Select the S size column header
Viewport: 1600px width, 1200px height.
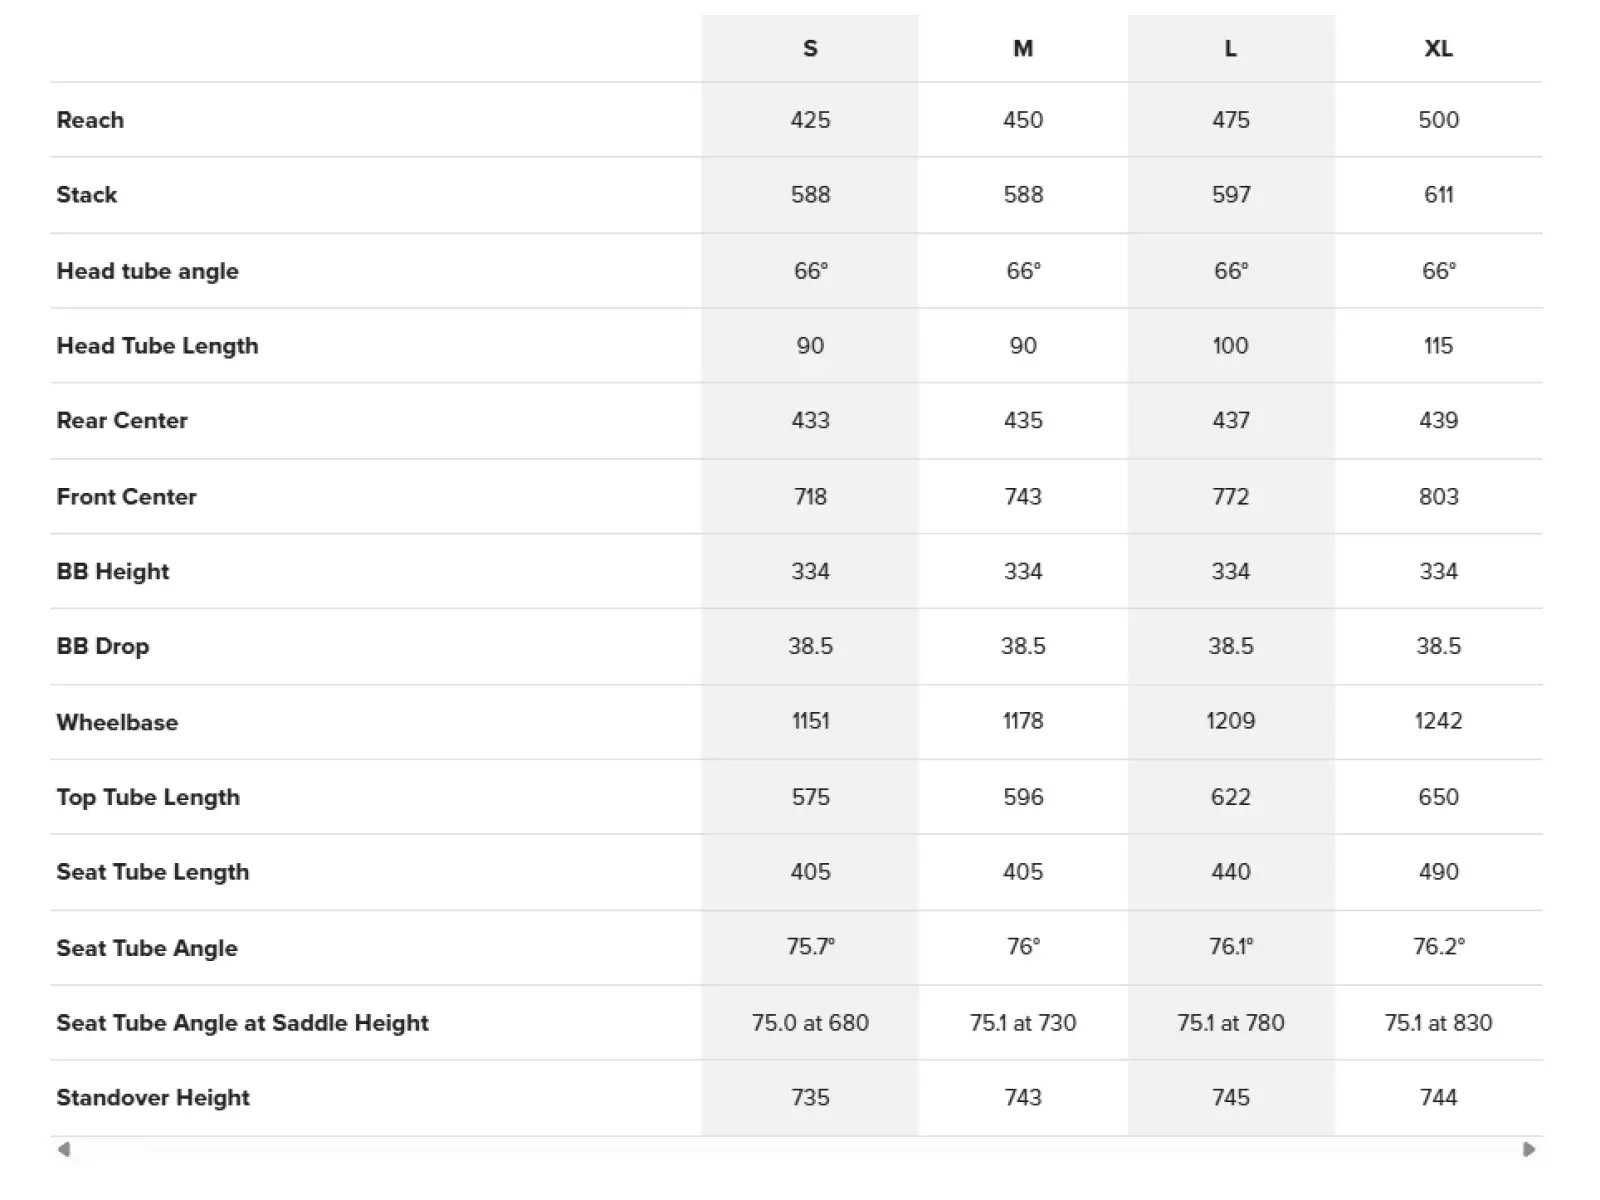pyautogui.click(x=810, y=48)
